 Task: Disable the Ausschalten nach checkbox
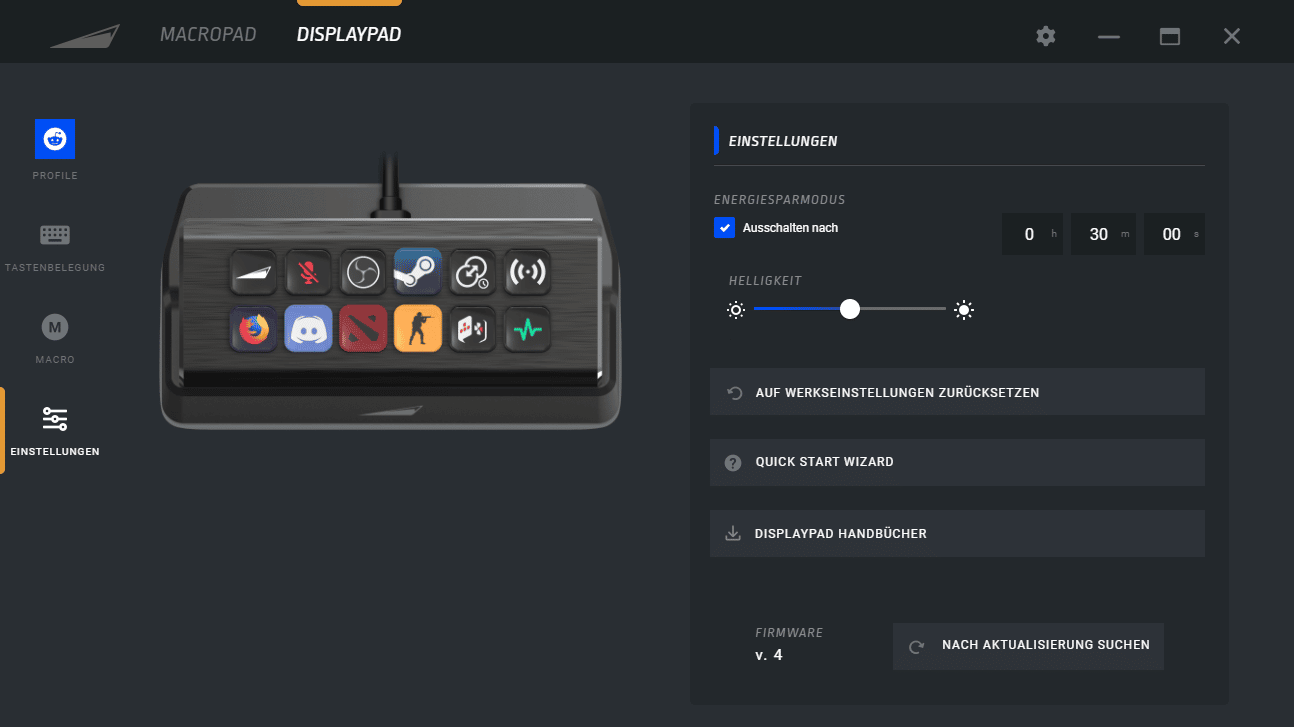pyautogui.click(x=725, y=228)
